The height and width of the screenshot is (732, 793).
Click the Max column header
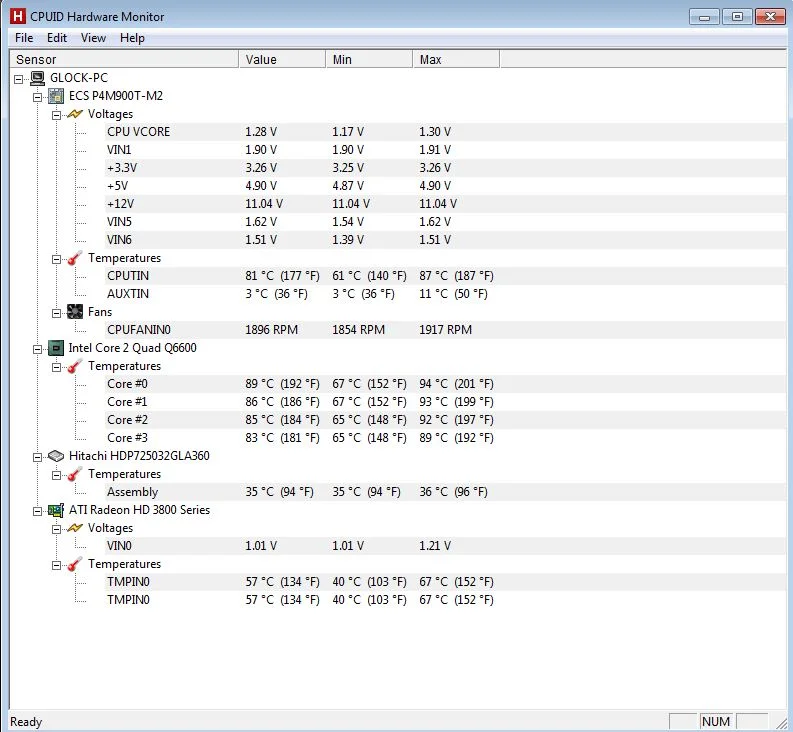click(456, 59)
